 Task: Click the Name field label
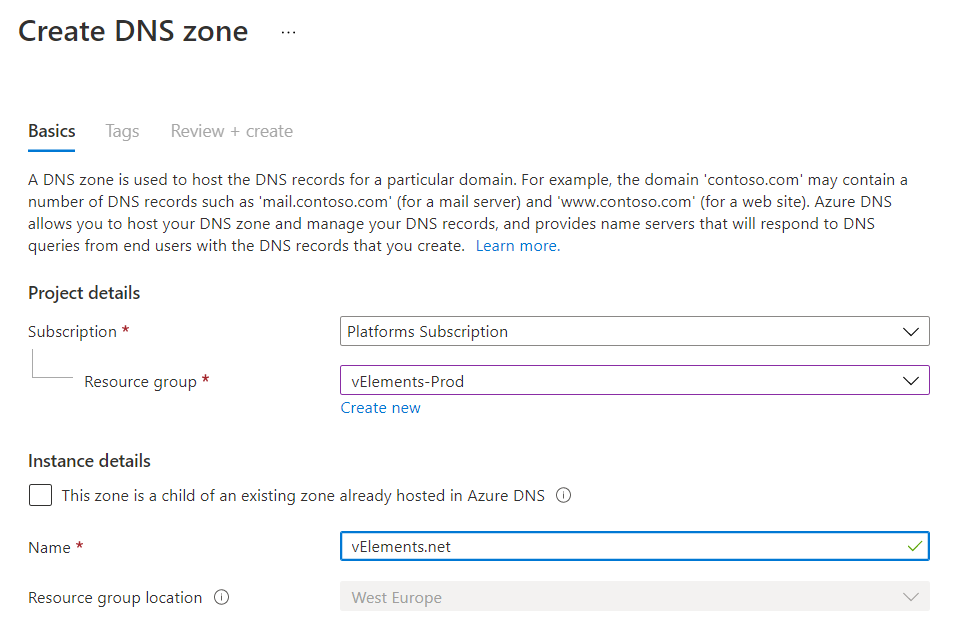click(x=49, y=548)
